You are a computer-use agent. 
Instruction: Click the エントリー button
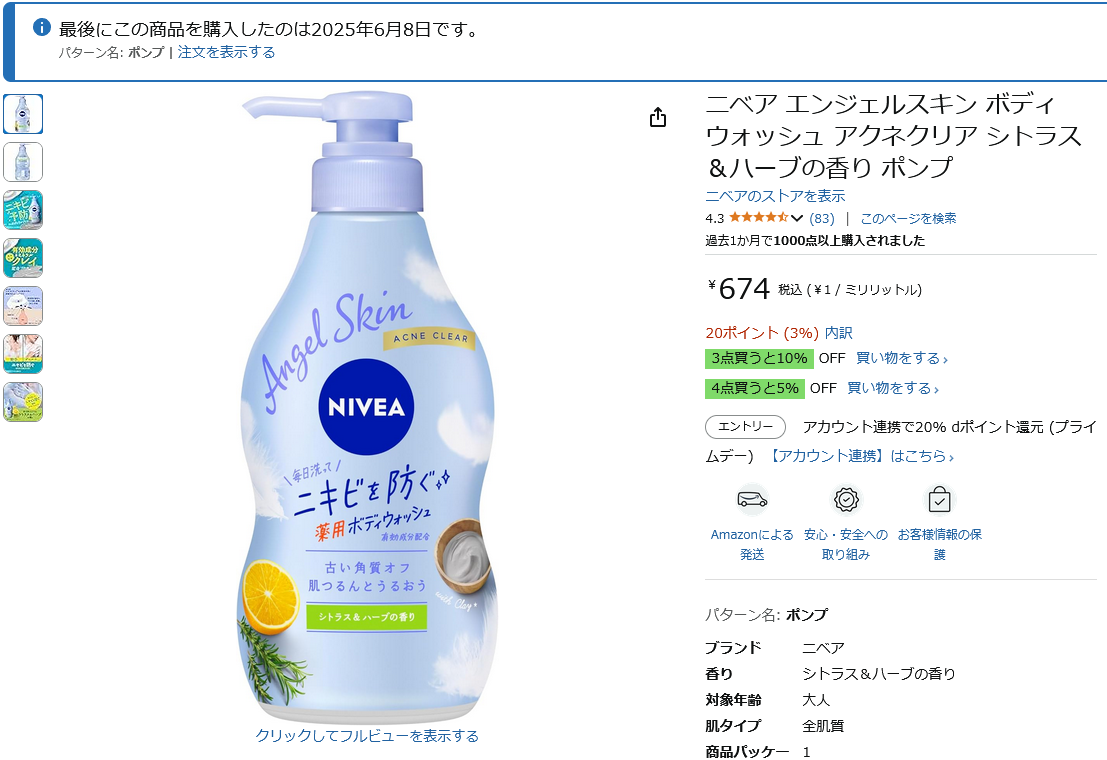pos(746,427)
